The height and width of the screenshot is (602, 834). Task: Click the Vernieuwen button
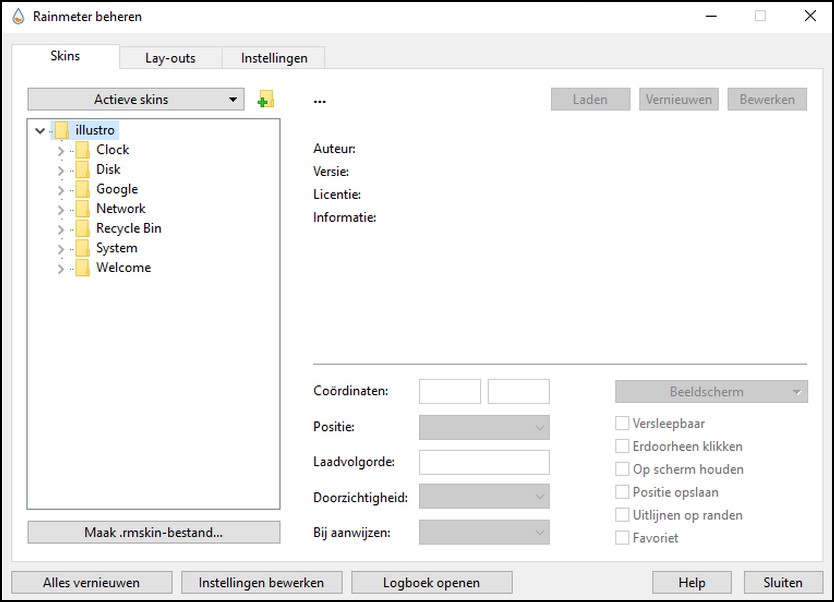pos(679,99)
